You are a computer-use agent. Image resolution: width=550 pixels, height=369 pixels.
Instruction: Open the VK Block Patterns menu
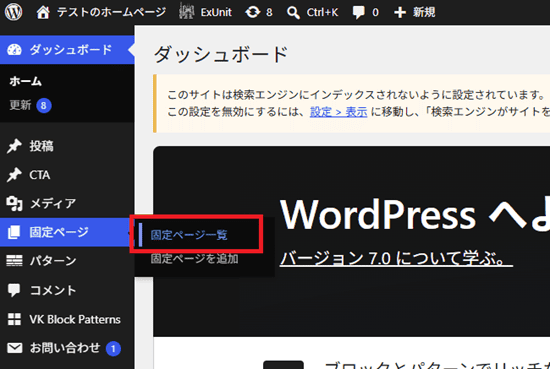coord(75,319)
